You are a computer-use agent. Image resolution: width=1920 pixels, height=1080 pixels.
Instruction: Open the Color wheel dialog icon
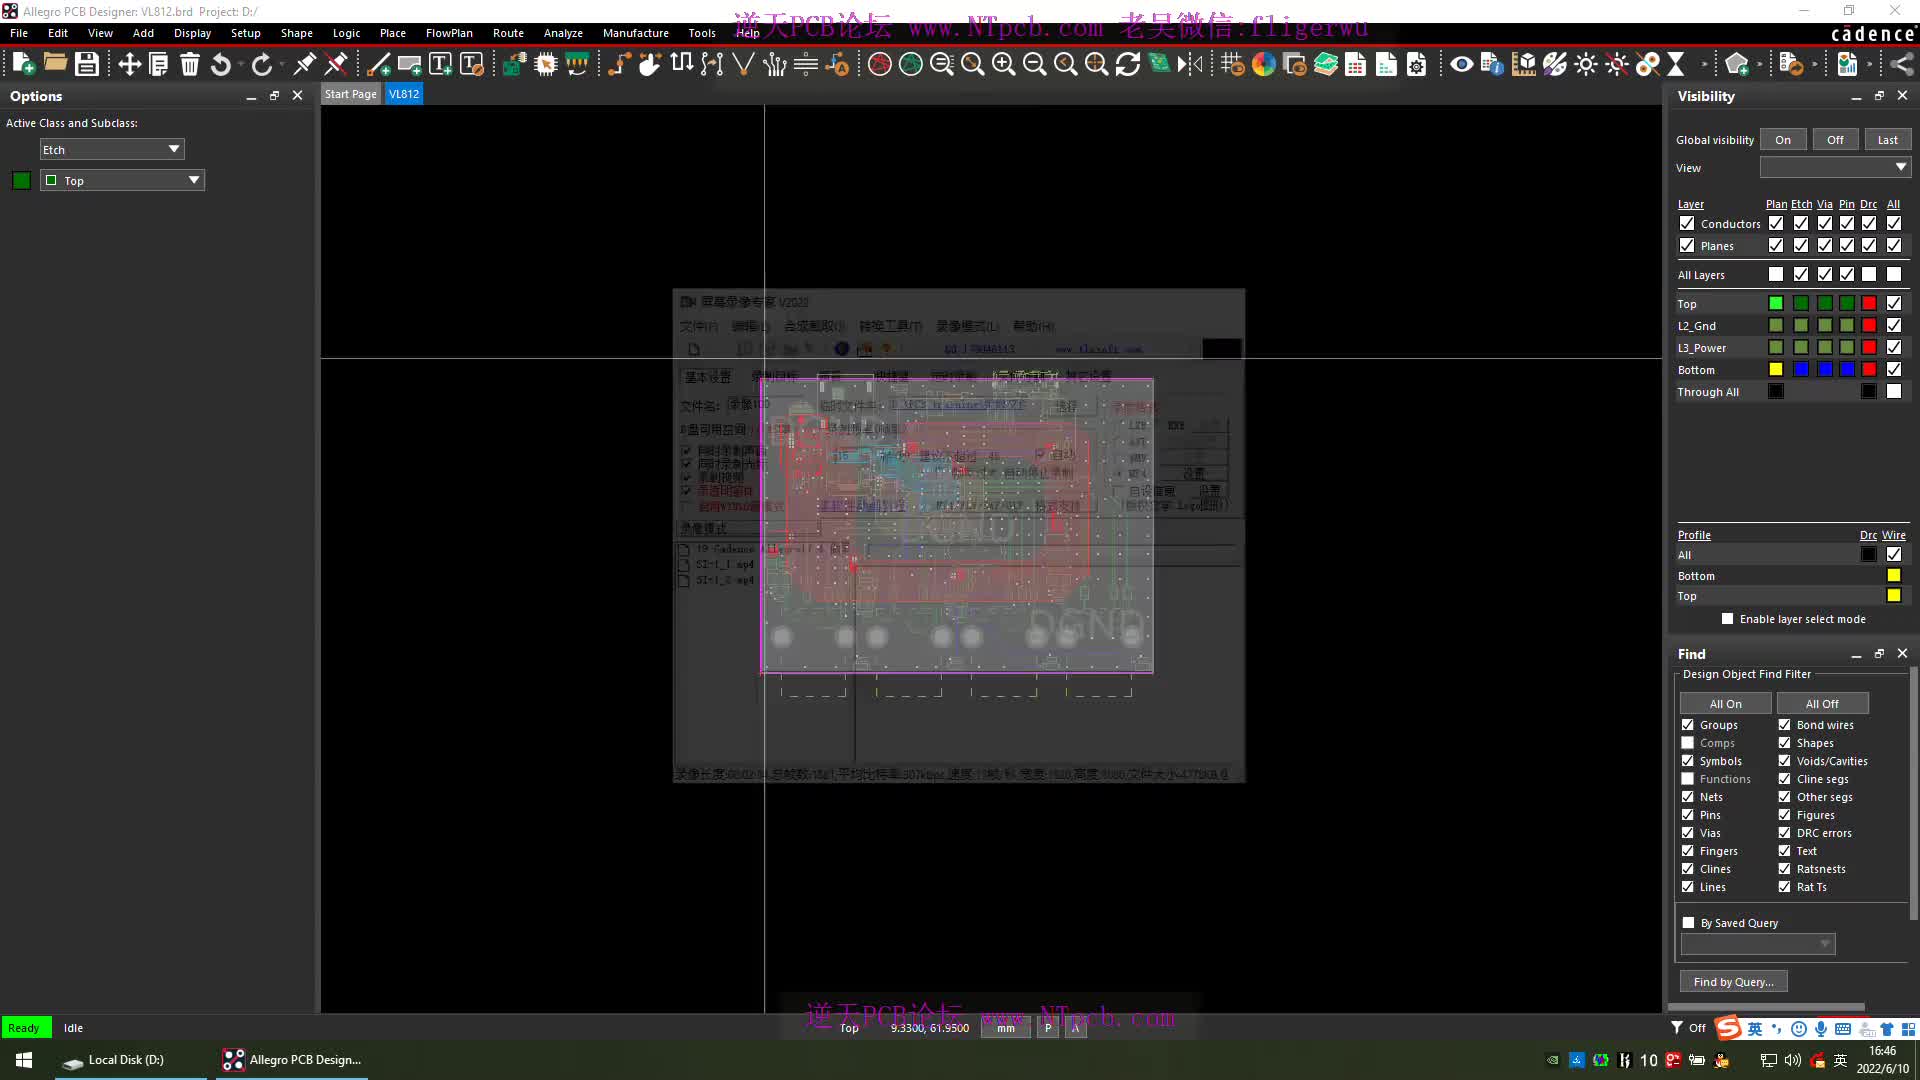tap(1264, 65)
